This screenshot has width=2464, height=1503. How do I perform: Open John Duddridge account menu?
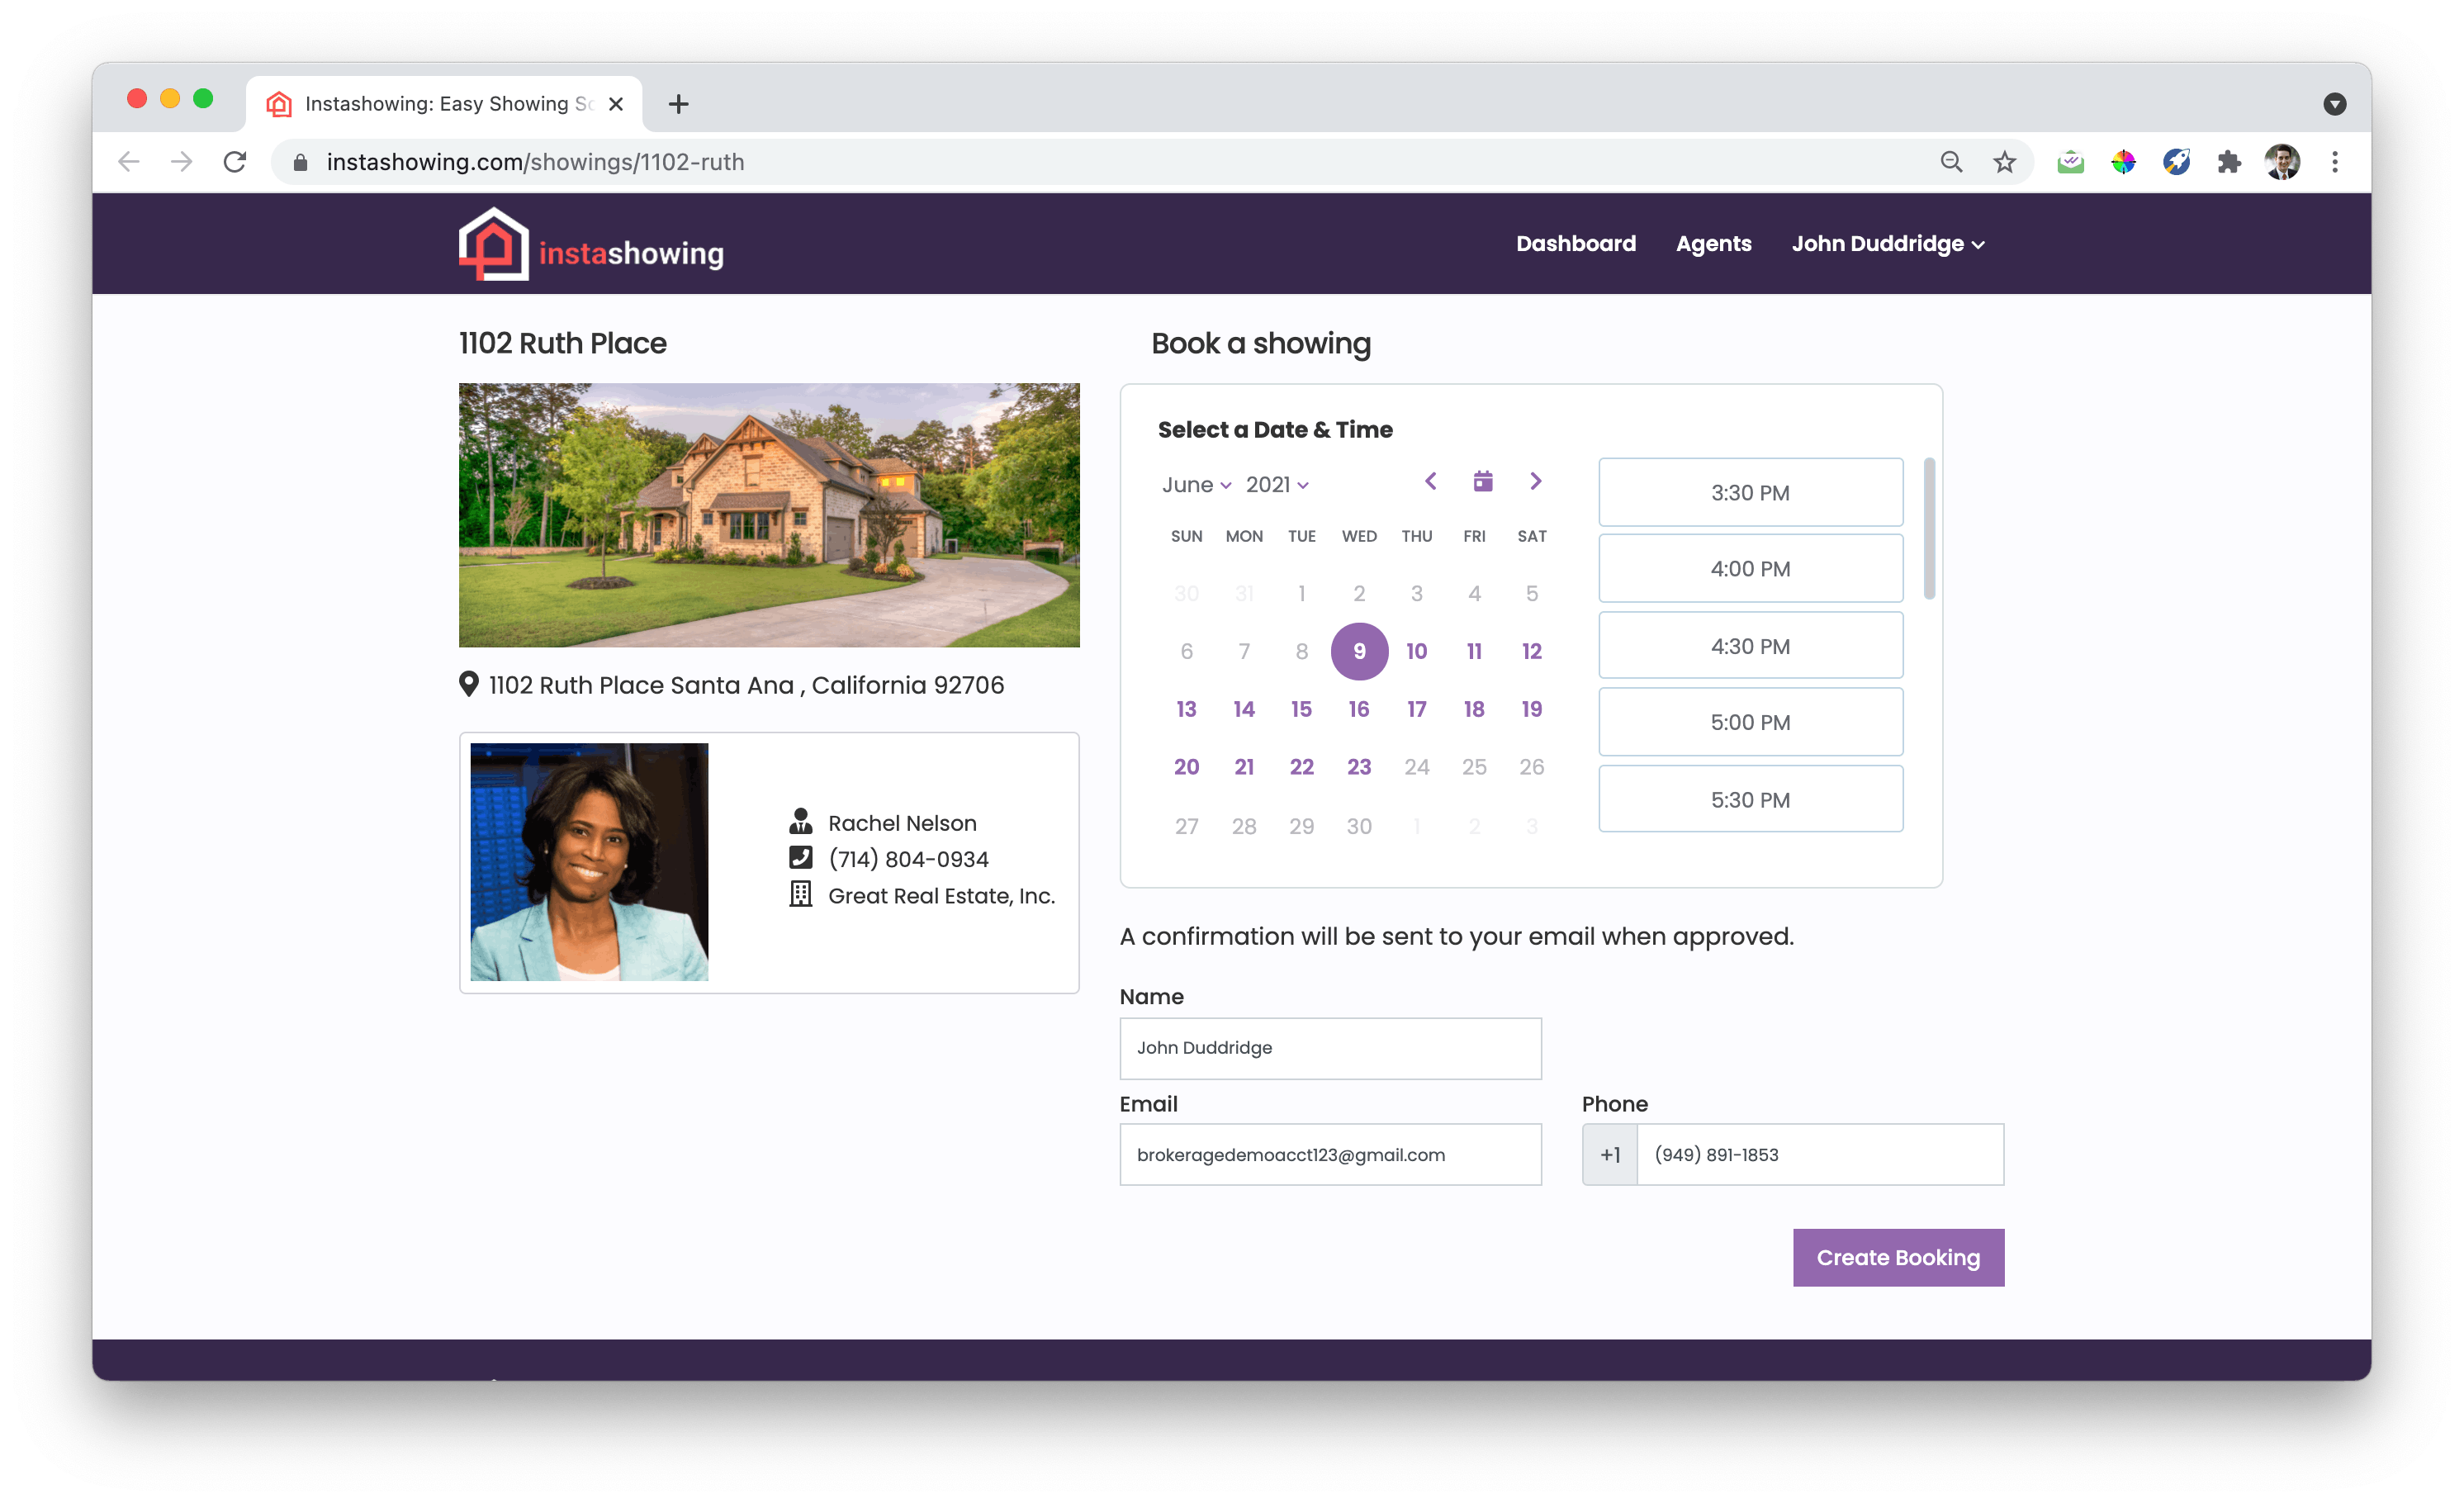(x=1887, y=244)
